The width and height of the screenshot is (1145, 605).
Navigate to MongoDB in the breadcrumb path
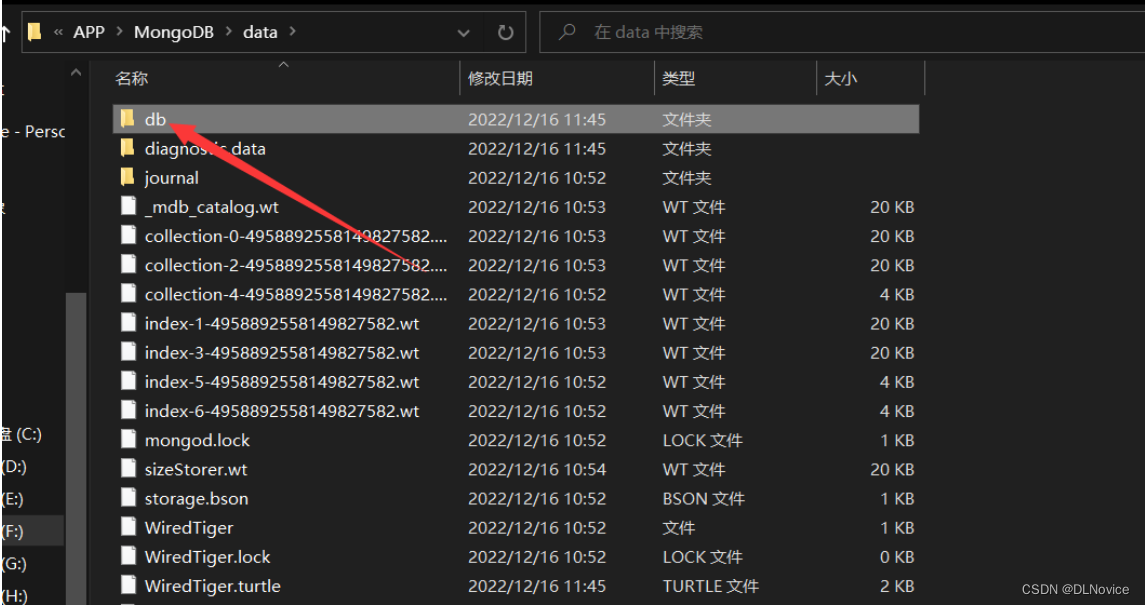(x=175, y=31)
